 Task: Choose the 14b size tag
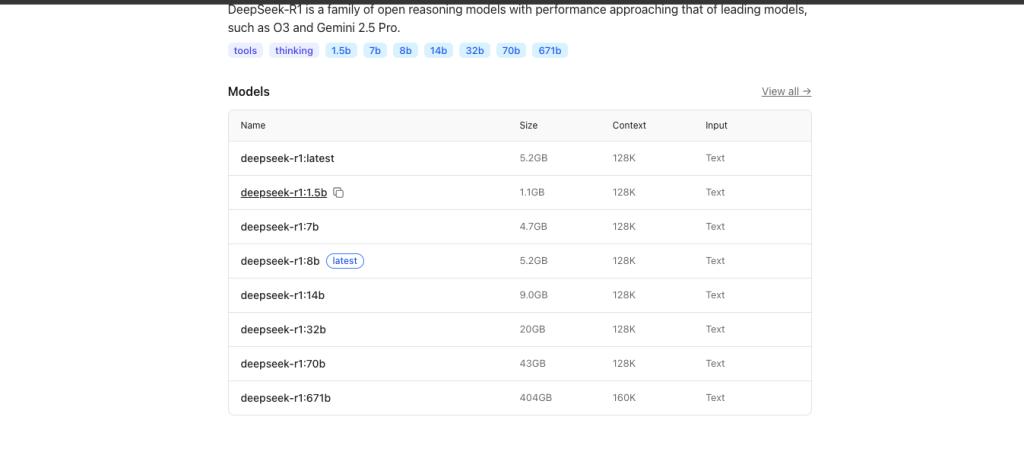438,50
